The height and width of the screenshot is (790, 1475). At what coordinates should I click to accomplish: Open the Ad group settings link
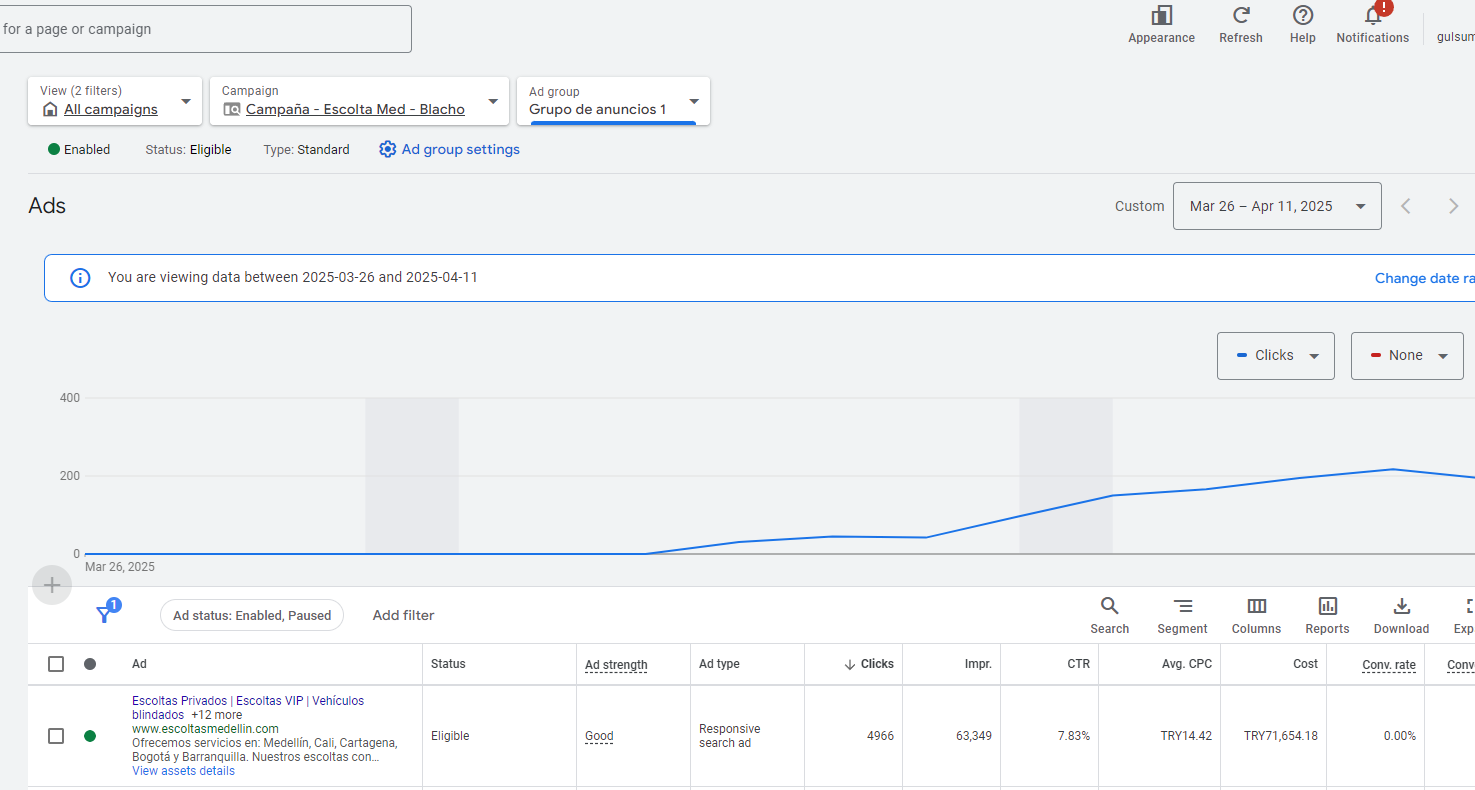click(x=460, y=149)
